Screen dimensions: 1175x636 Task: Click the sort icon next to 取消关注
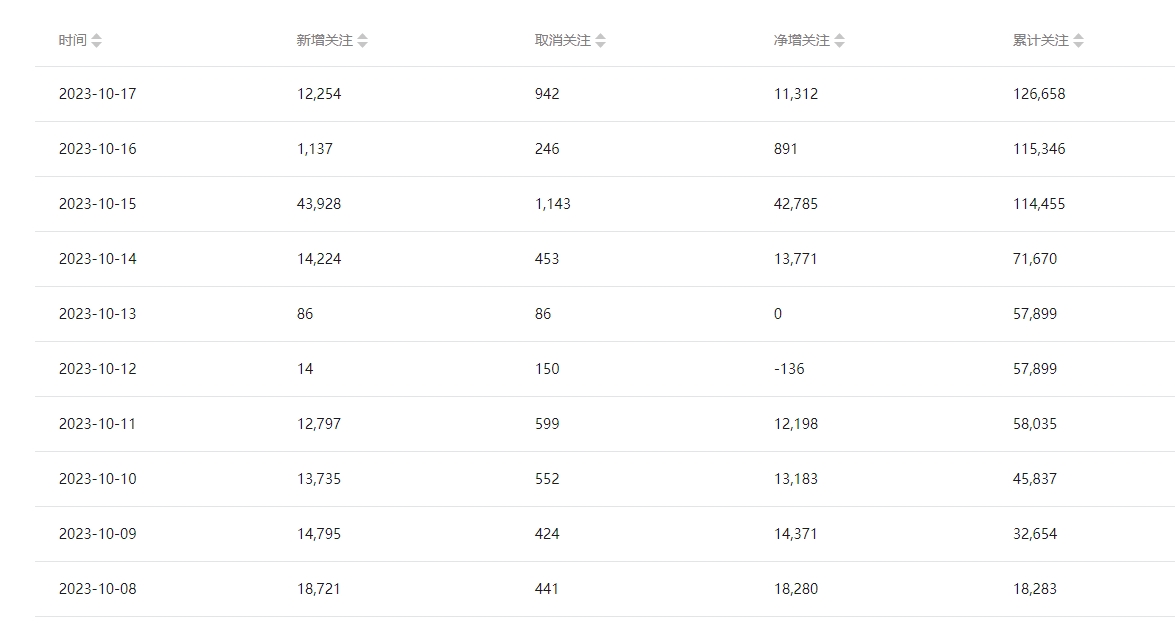[x=600, y=41]
